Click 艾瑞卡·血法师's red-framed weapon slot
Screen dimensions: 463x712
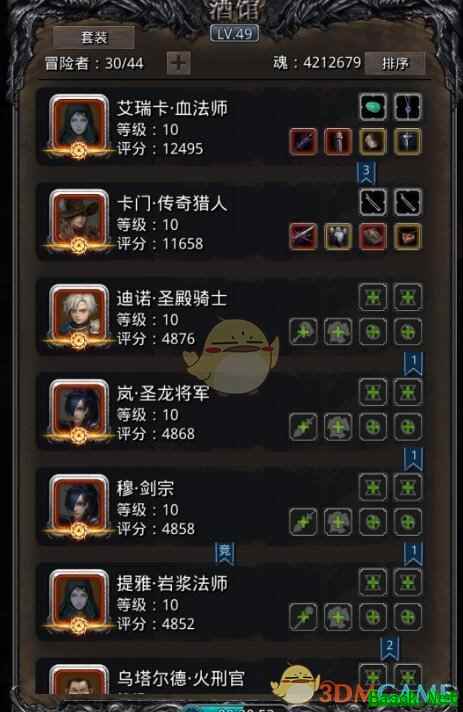(x=303, y=142)
